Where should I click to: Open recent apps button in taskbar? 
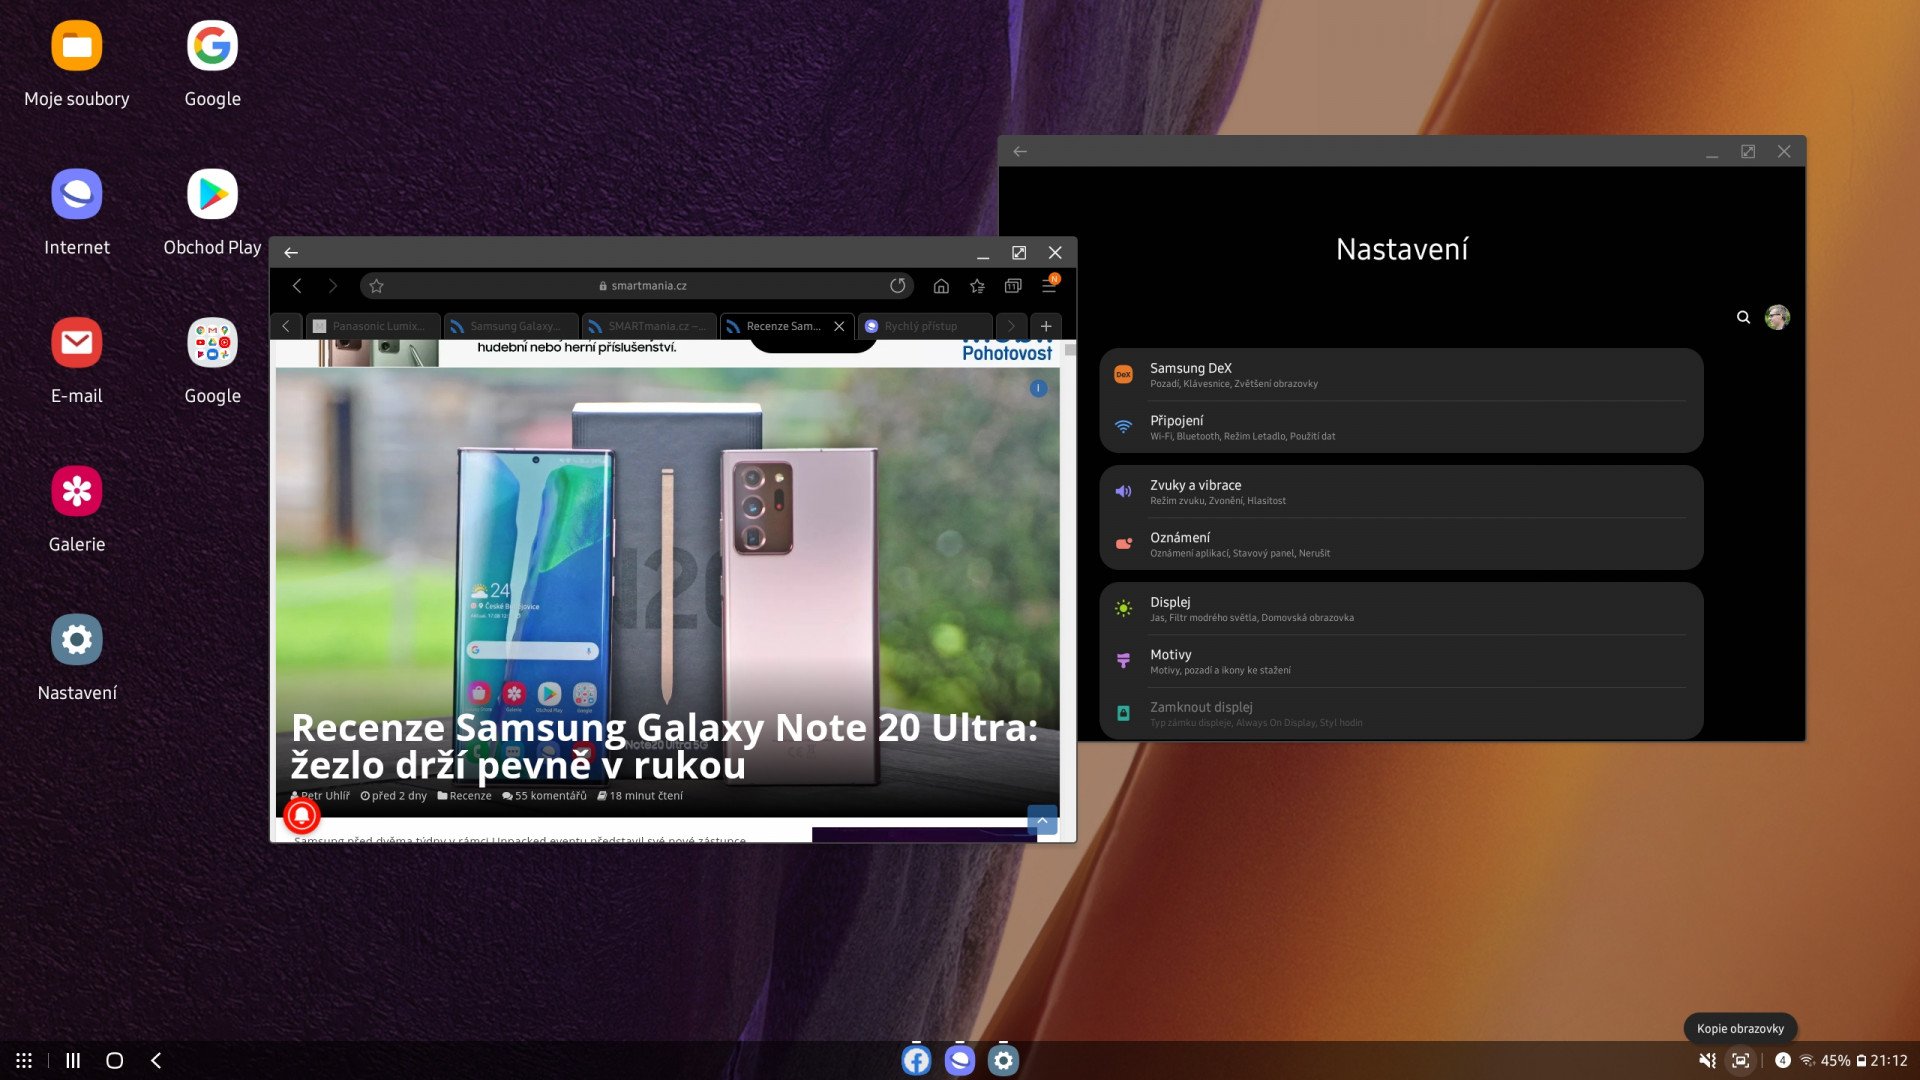(73, 1061)
